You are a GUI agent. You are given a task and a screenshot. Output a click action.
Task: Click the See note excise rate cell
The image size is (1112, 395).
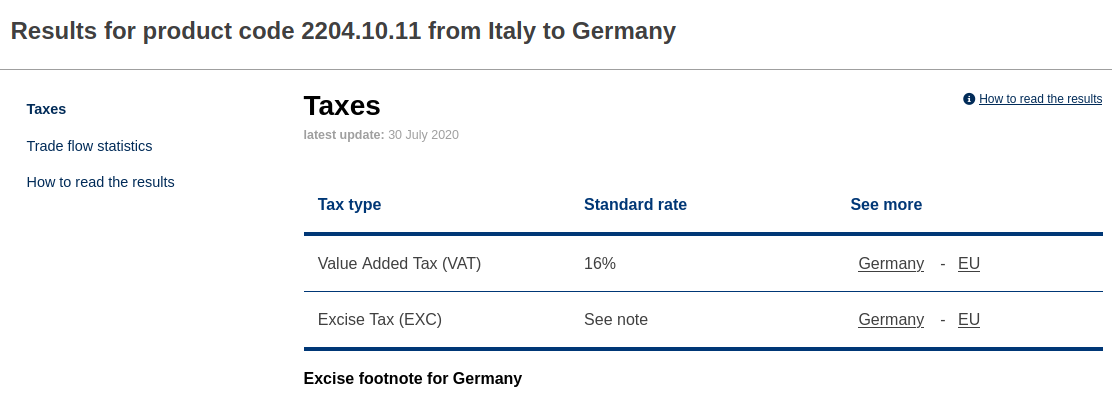point(616,320)
